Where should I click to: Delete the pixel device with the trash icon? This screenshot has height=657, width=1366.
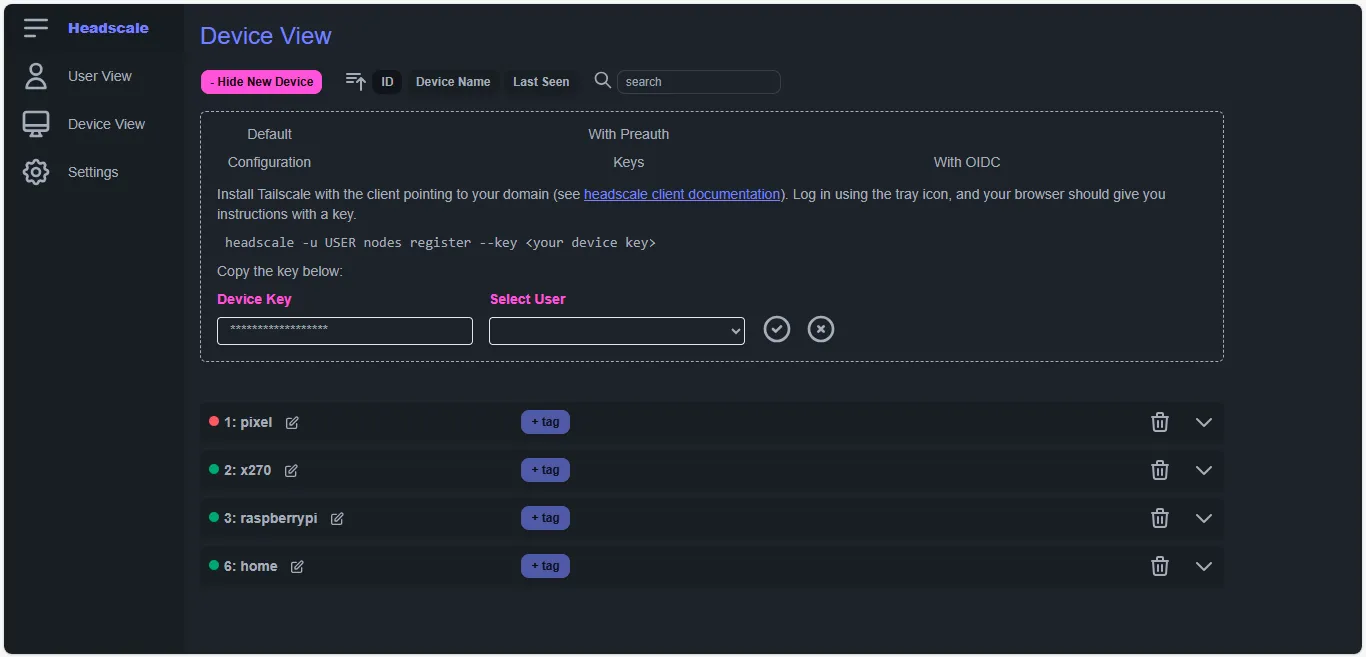click(x=1159, y=422)
